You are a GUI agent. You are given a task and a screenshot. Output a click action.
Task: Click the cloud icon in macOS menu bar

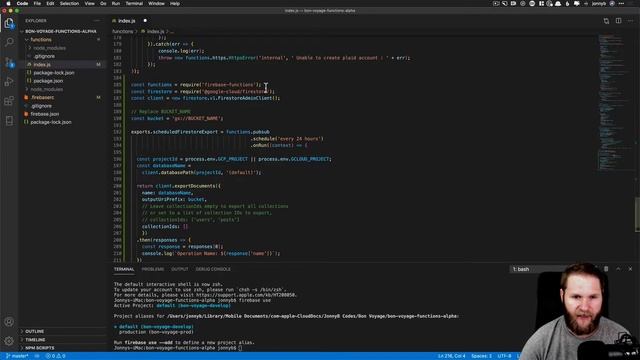558,3
